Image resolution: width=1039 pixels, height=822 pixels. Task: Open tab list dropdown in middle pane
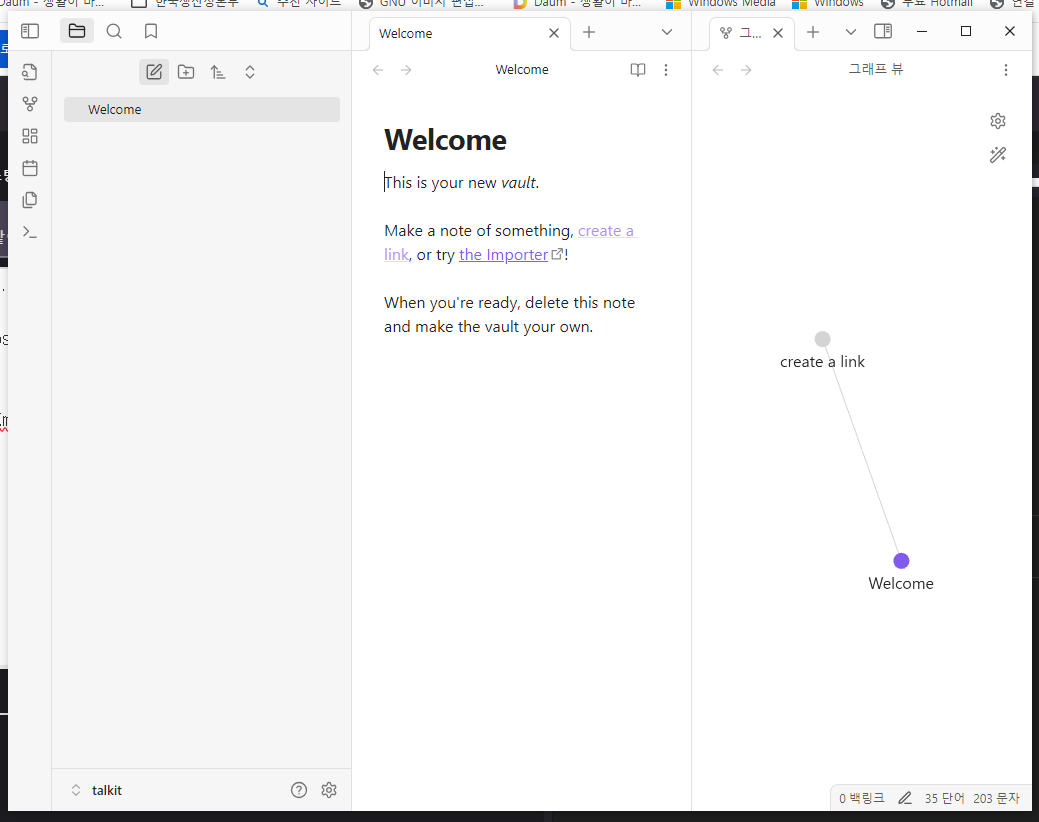pyautogui.click(x=667, y=32)
